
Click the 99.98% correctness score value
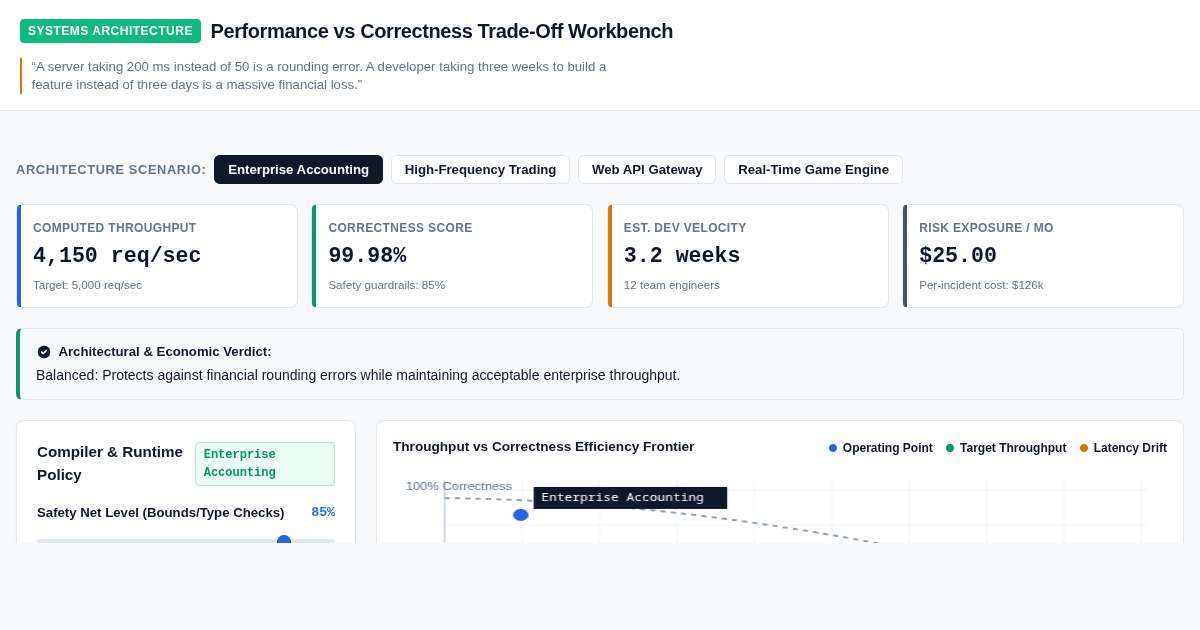click(x=367, y=256)
